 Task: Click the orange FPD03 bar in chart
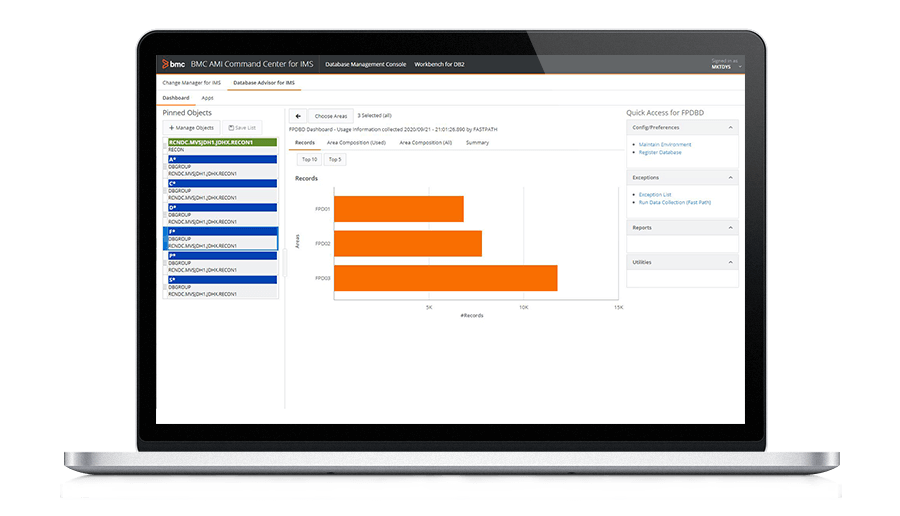445,278
